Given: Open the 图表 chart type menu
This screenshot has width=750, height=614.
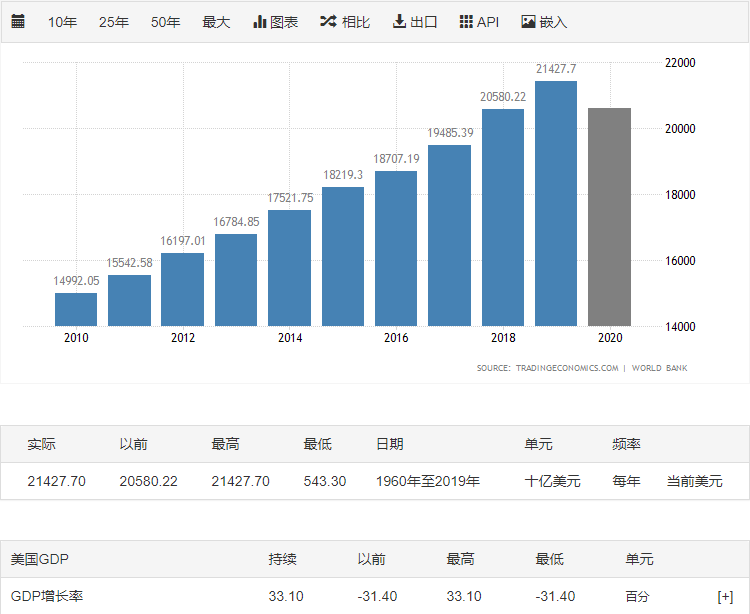Looking at the screenshot, I should click(x=276, y=22).
